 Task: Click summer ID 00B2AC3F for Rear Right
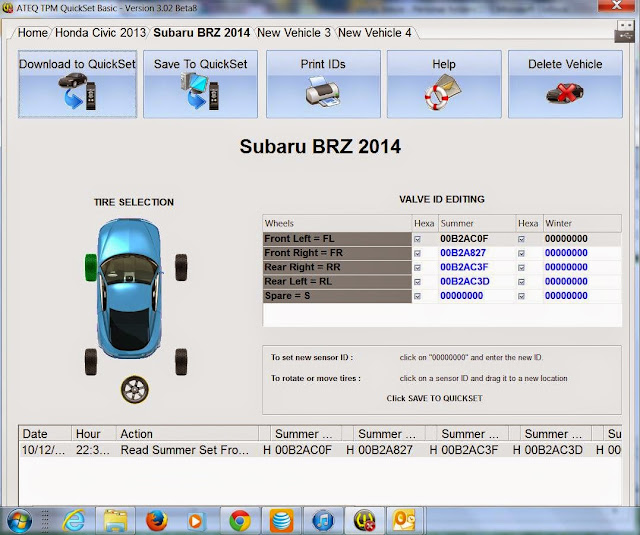tap(464, 267)
